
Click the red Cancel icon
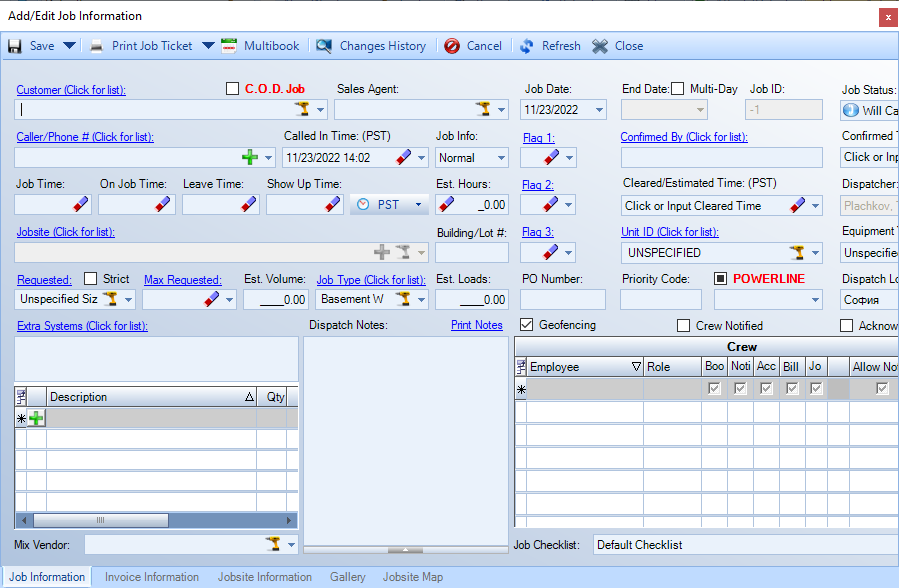(x=452, y=46)
